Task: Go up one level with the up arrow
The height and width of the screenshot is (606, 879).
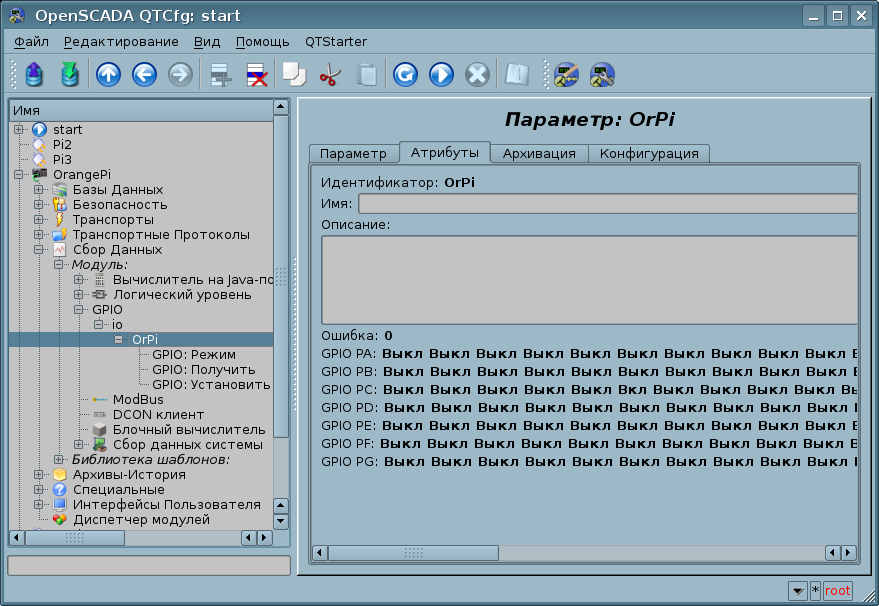Action: click(108, 74)
